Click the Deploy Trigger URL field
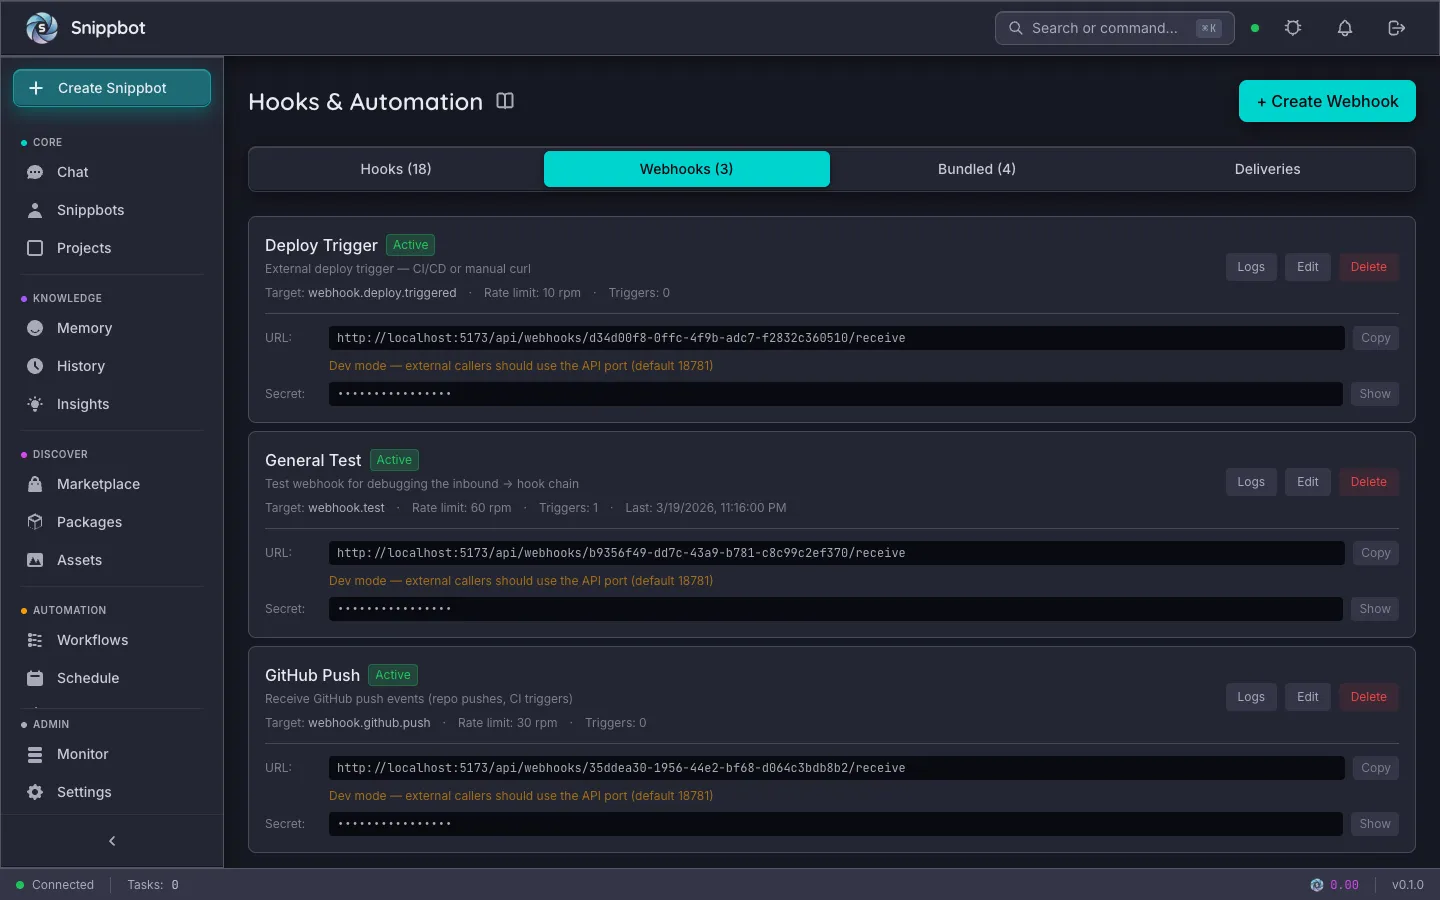Image resolution: width=1440 pixels, height=900 pixels. [x=836, y=338]
